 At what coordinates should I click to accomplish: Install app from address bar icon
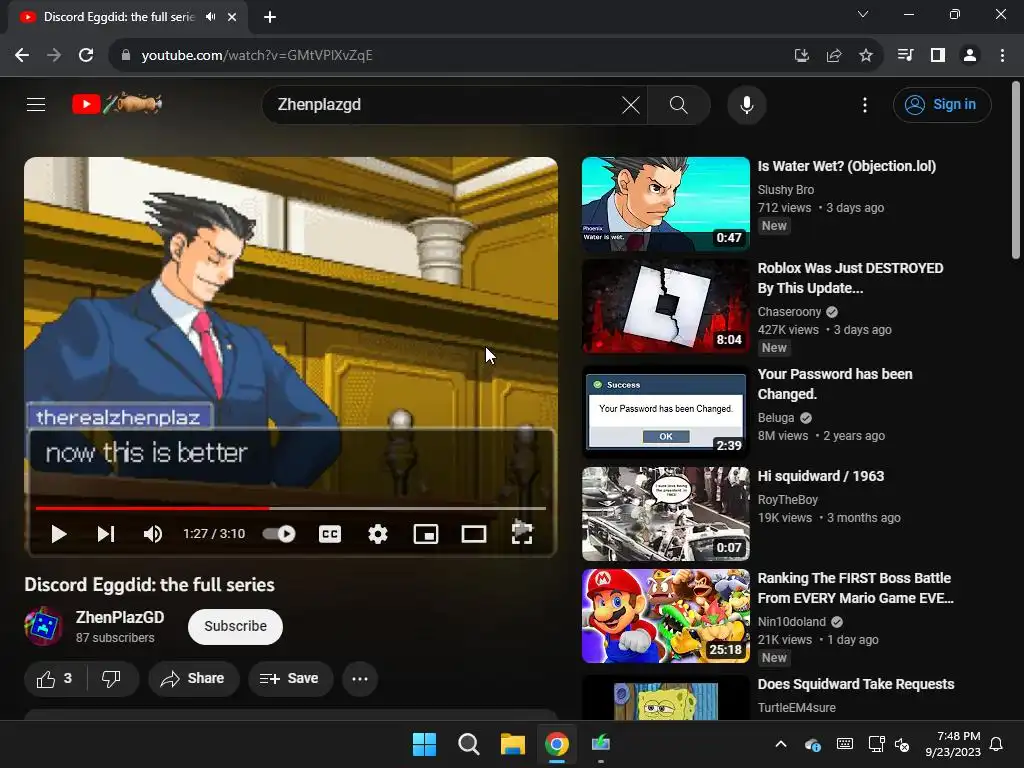[801, 56]
